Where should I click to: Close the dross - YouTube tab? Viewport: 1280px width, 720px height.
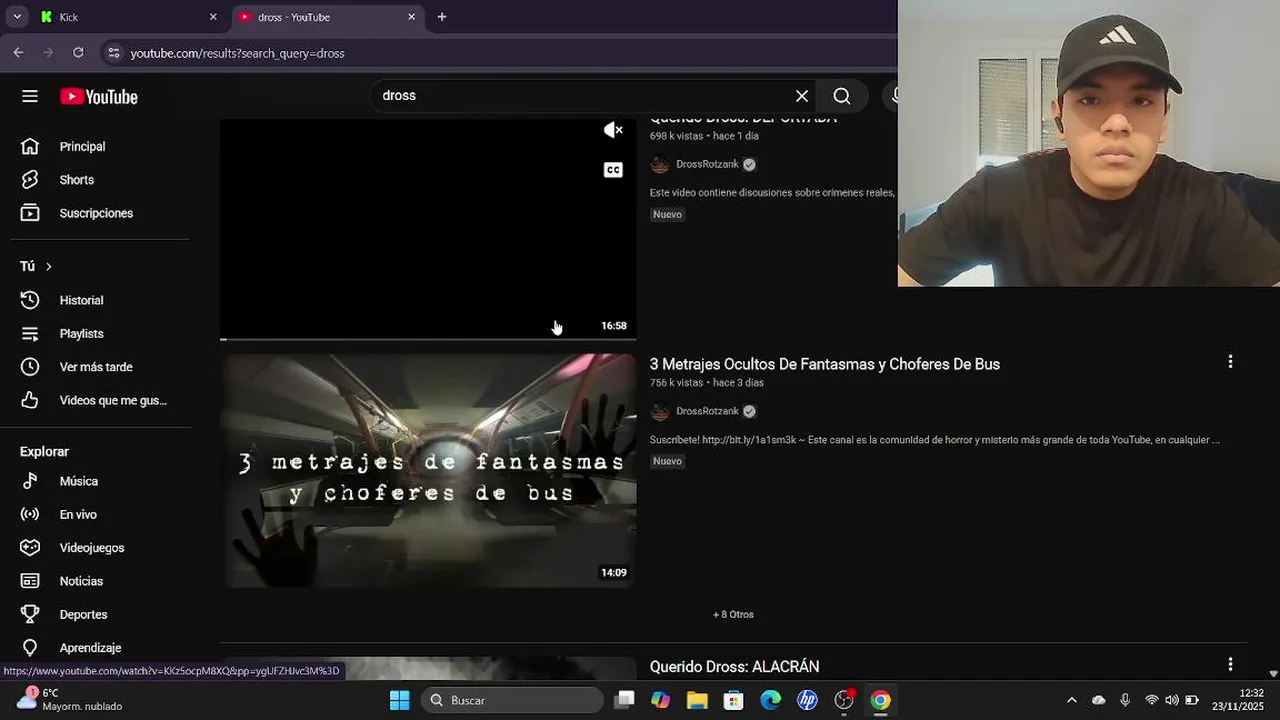[411, 17]
